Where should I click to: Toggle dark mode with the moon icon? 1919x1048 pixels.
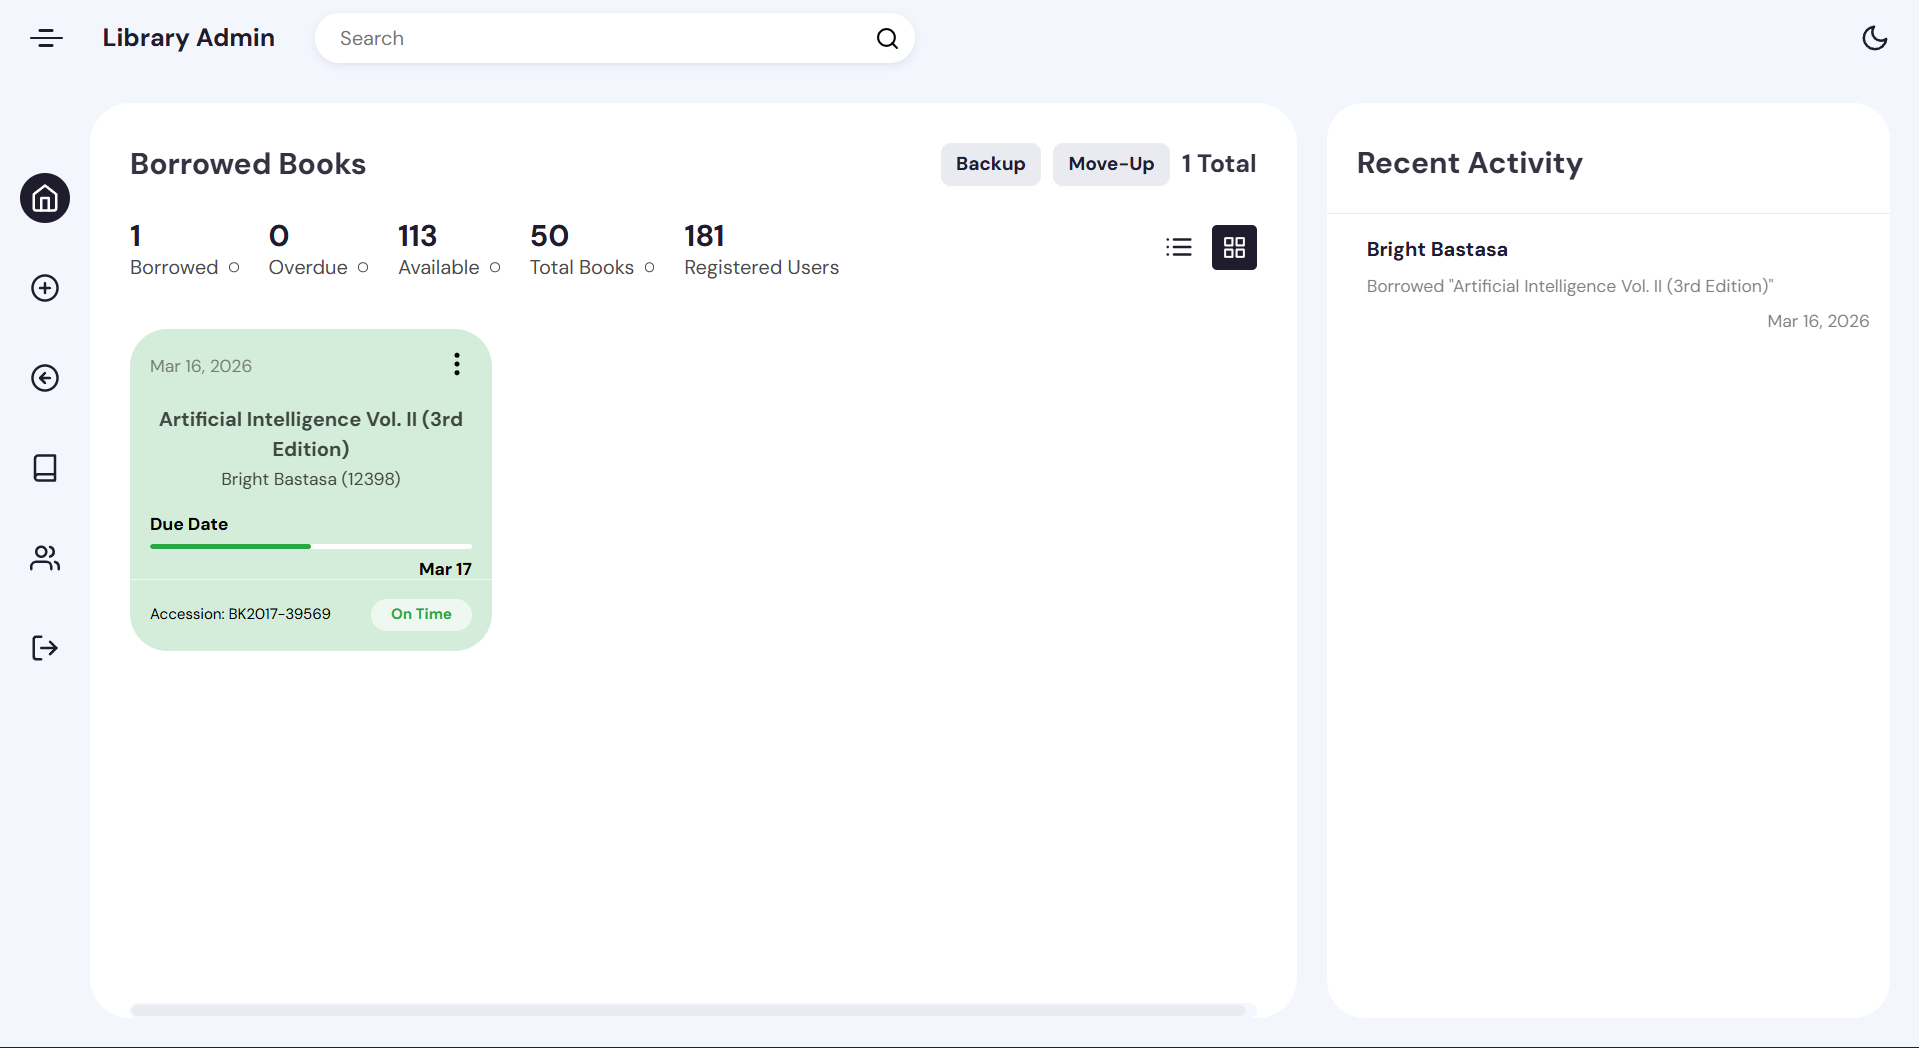(1875, 38)
